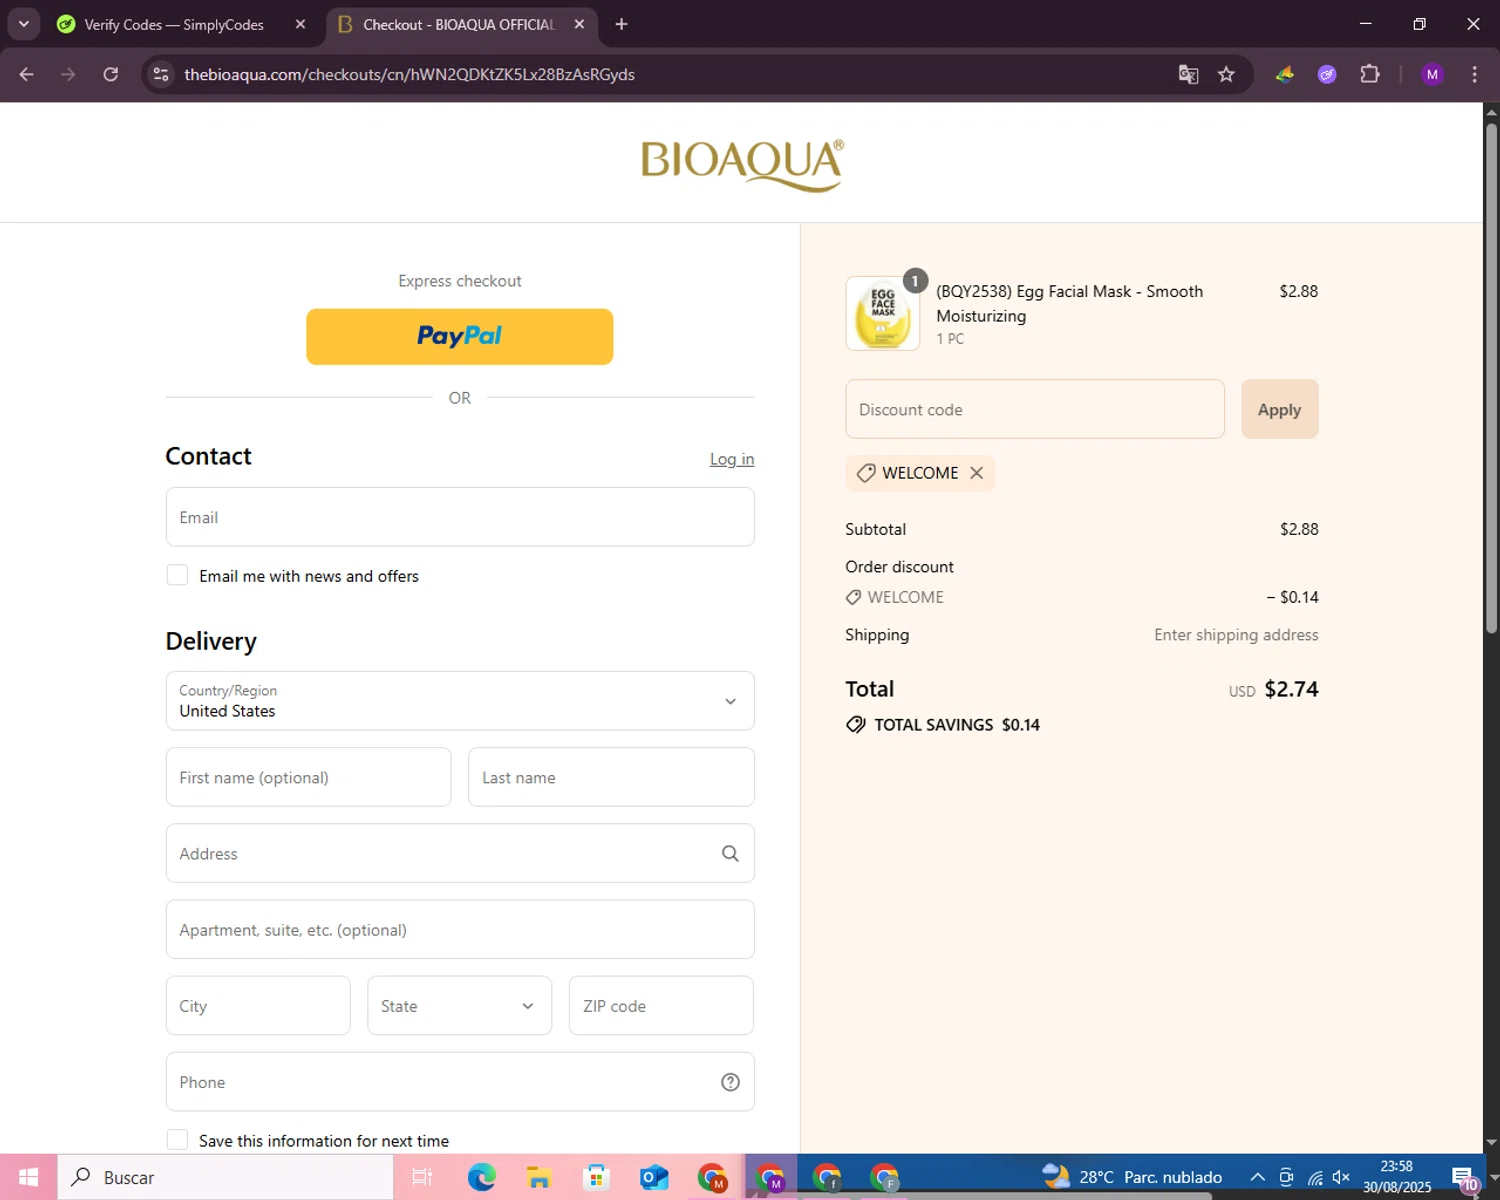Open Outlook from the taskbar

point(654,1177)
